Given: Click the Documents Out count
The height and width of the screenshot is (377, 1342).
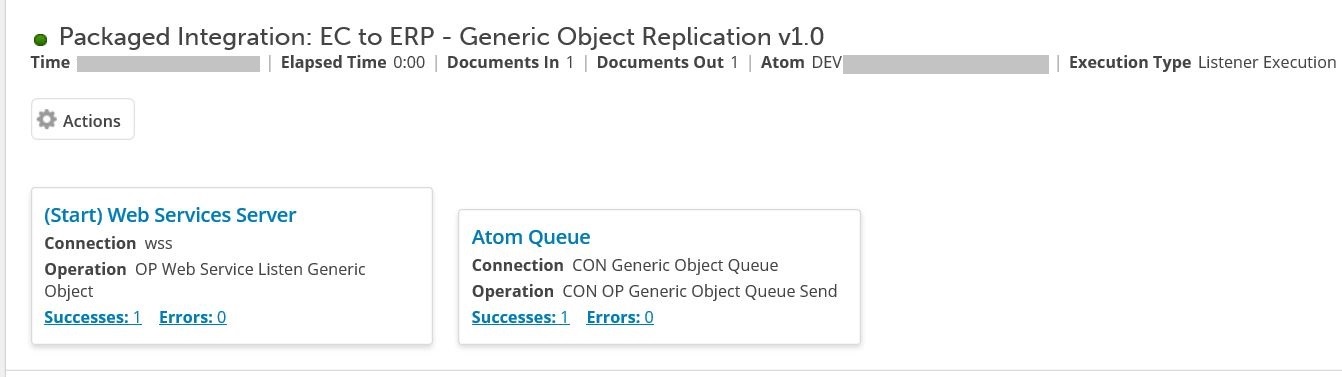Looking at the screenshot, I should 734,63.
